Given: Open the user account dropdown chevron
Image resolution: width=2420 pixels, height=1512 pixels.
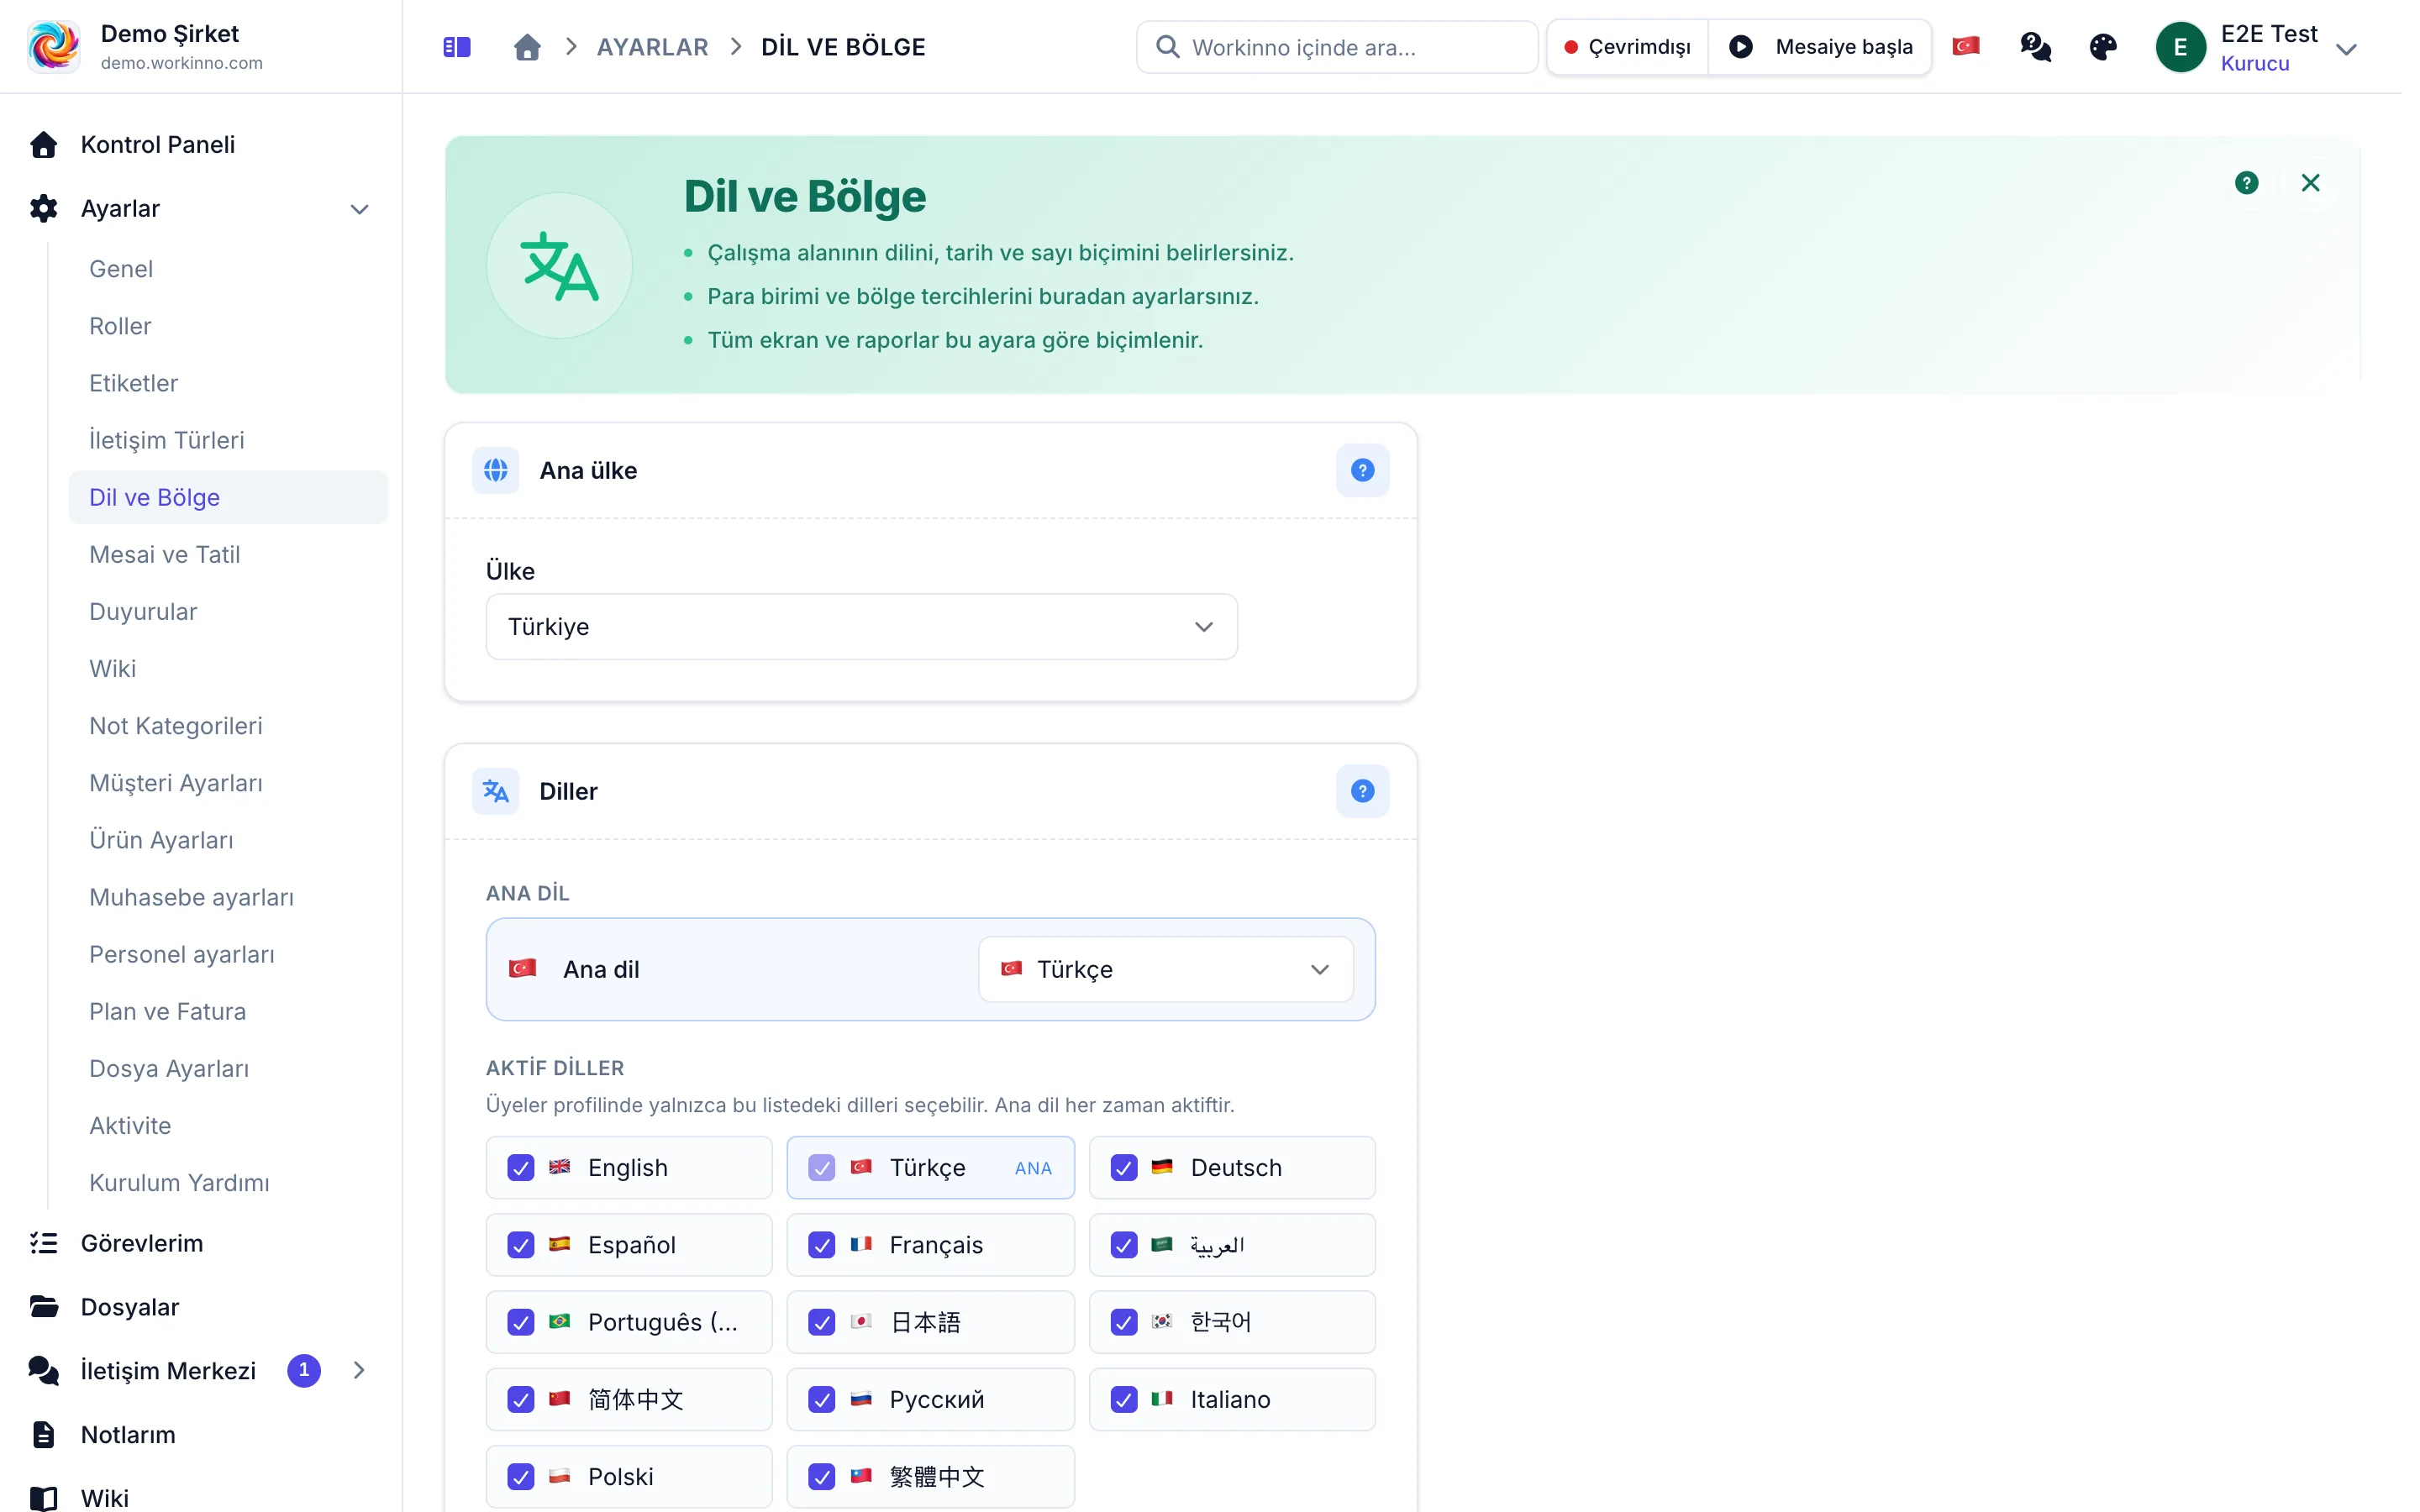Looking at the screenshot, I should (x=2346, y=49).
